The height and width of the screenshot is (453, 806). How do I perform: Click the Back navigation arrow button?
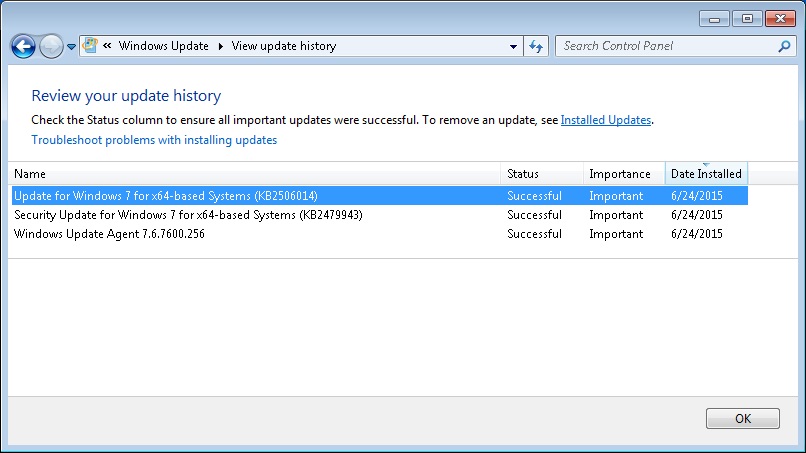click(23, 46)
